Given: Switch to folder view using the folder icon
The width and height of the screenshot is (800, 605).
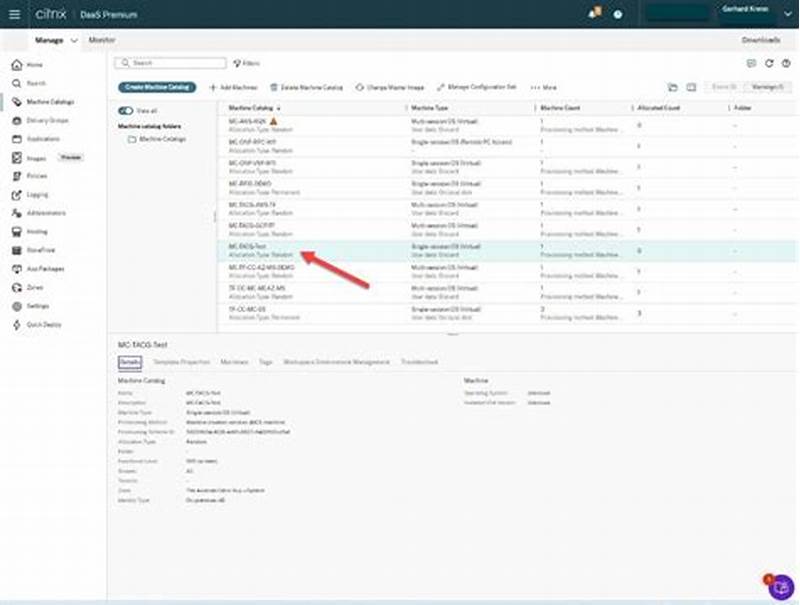Looking at the screenshot, I should click(x=674, y=85).
